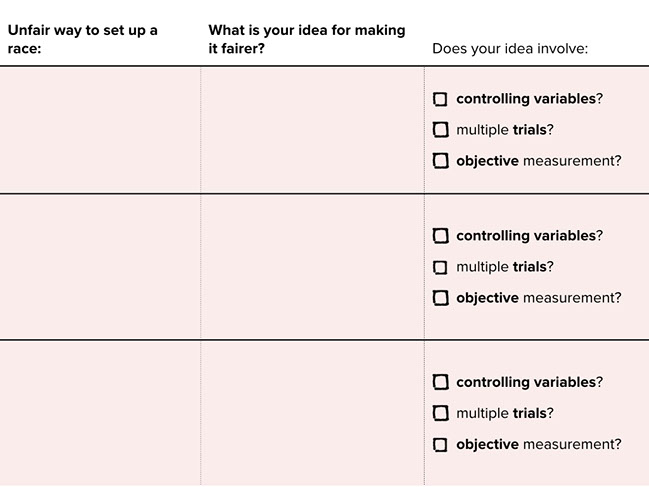The image size is (649, 487).
Task: Click the 'multiple trials?' label in second row
Action: (x=505, y=267)
